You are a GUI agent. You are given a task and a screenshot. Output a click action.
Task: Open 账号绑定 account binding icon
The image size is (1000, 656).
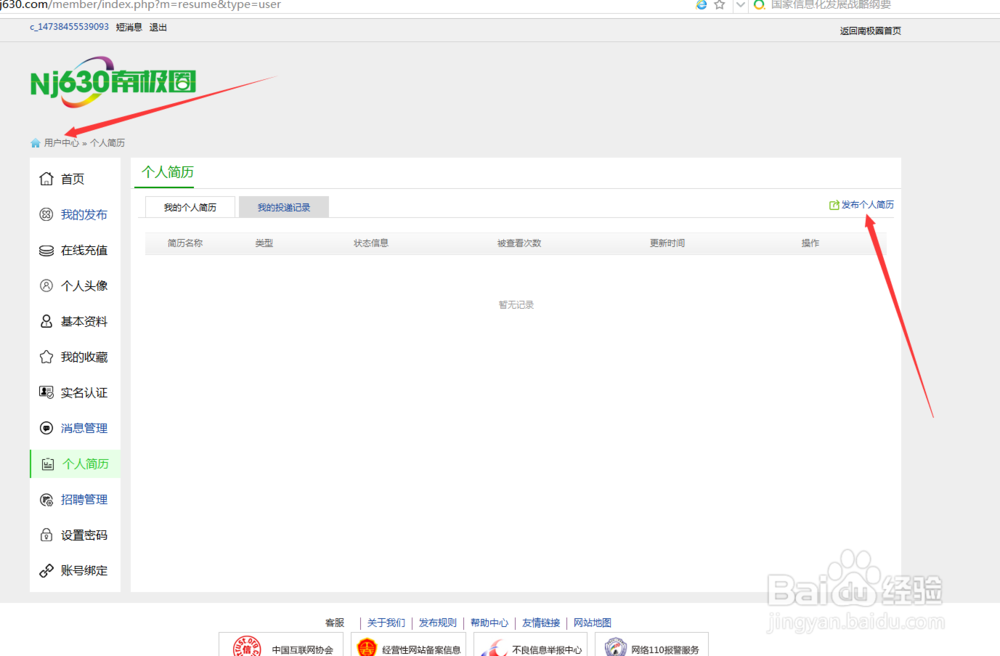tap(47, 570)
